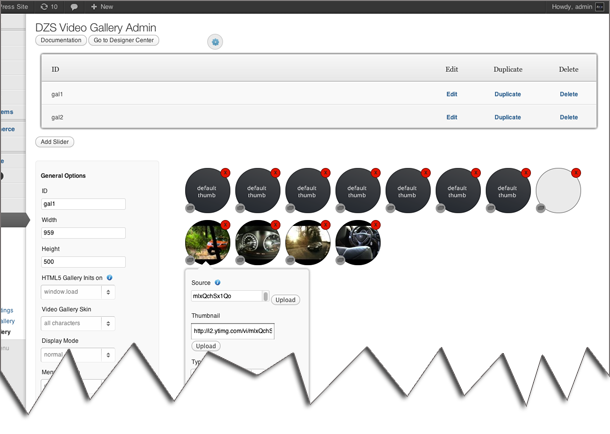The width and height of the screenshot is (610, 434).
Task: Click gray handle of first default thumb
Action: point(190,208)
